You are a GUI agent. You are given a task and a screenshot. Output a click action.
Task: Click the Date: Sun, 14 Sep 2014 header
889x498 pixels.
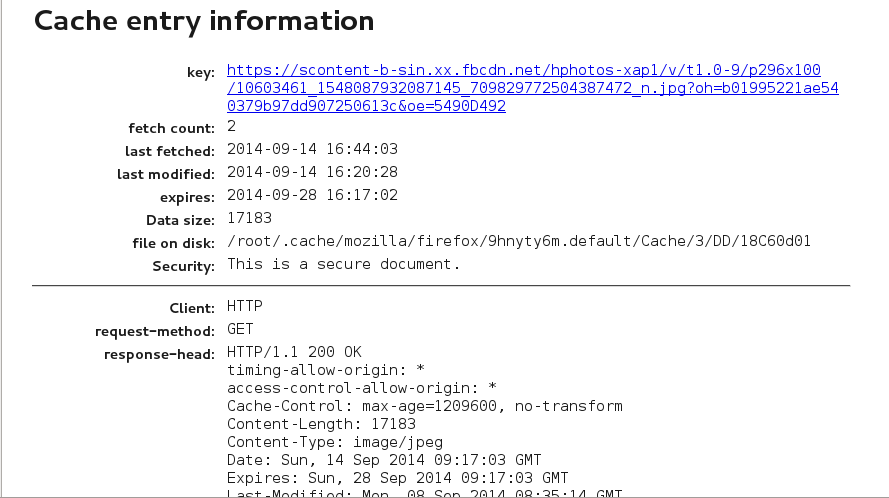click(x=384, y=460)
